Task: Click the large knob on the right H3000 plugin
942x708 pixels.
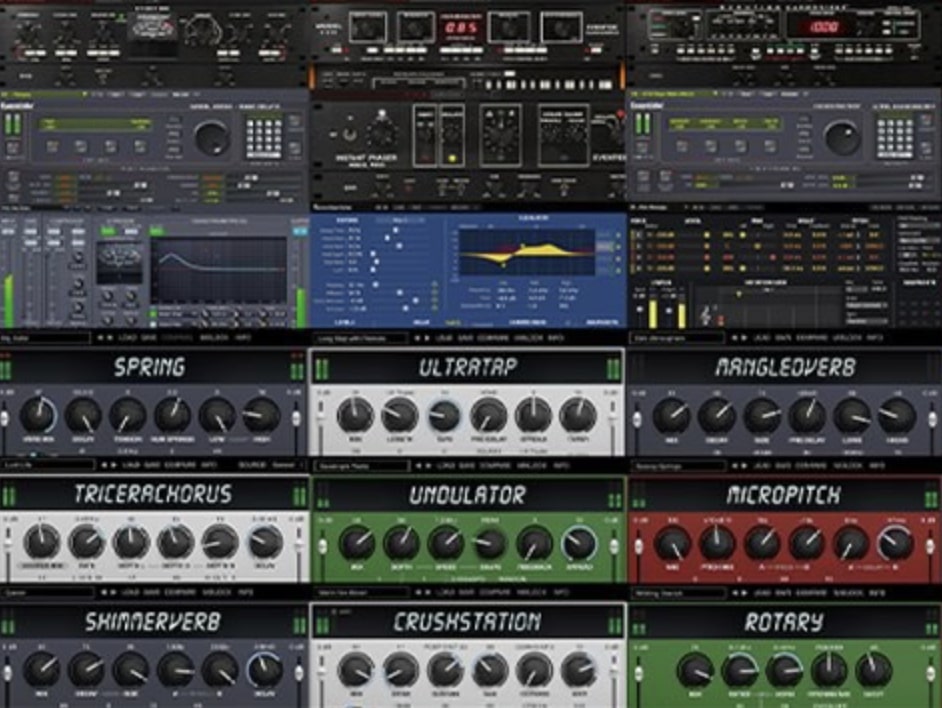Action: [x=842, y=138]
